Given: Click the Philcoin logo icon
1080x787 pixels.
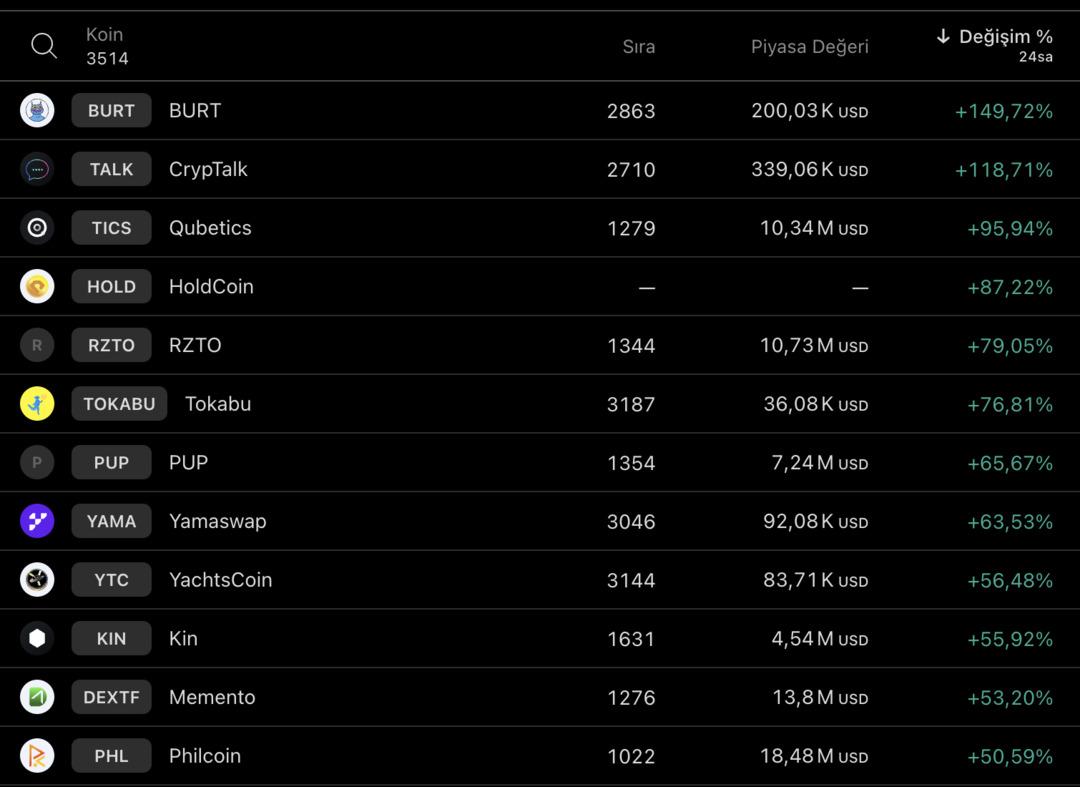Looking at the screenshot, I should pyautogui.click(x=37, y=756).
